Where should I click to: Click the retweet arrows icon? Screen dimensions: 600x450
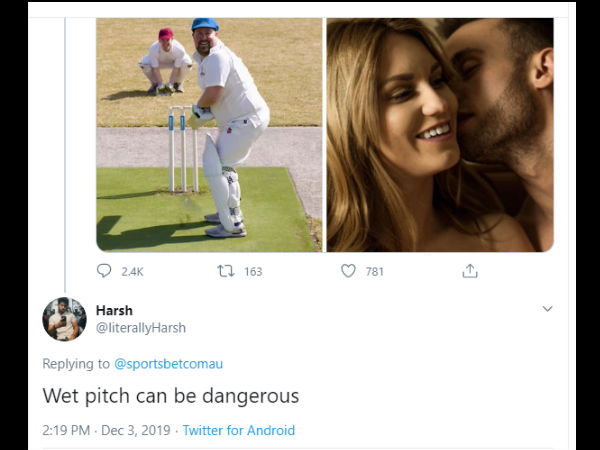tap(225, 271)
